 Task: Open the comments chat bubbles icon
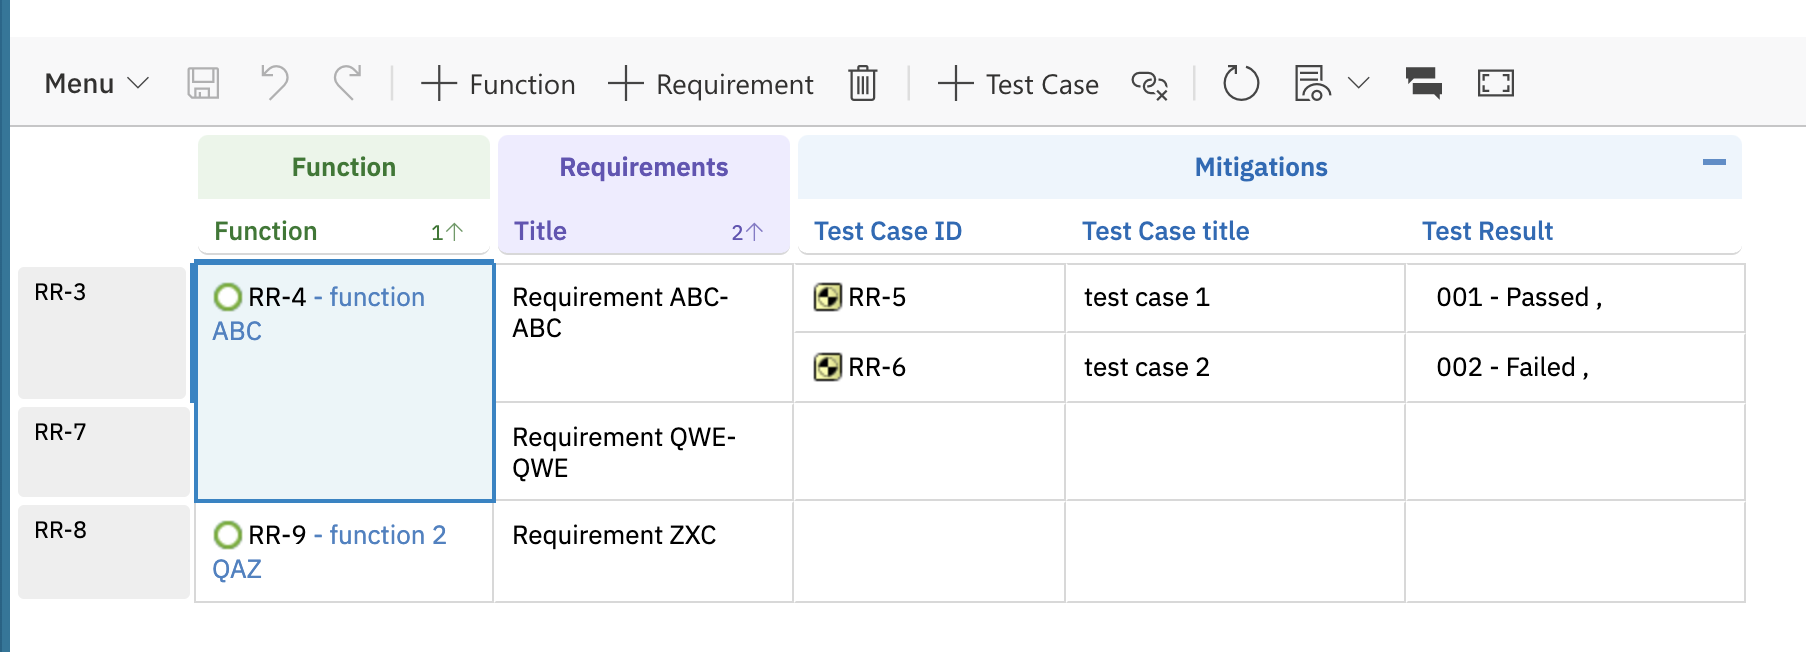[1423, 83]
